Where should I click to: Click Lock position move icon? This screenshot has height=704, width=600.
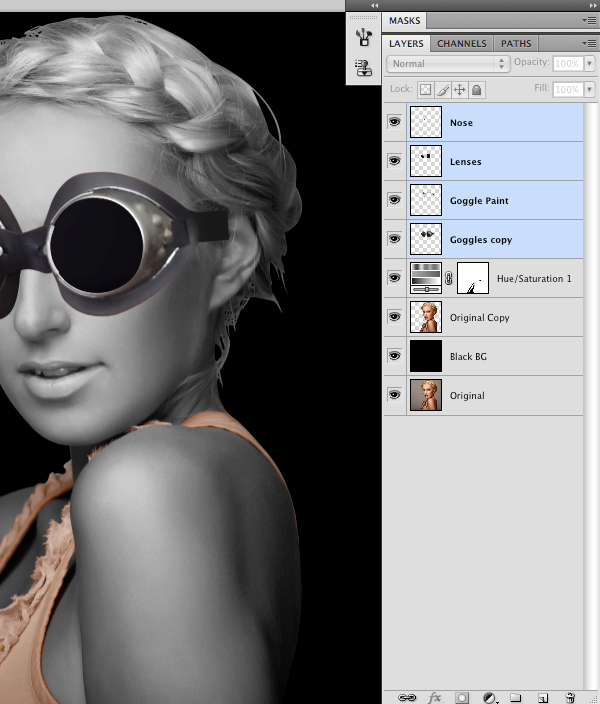(x=459, y=90)
